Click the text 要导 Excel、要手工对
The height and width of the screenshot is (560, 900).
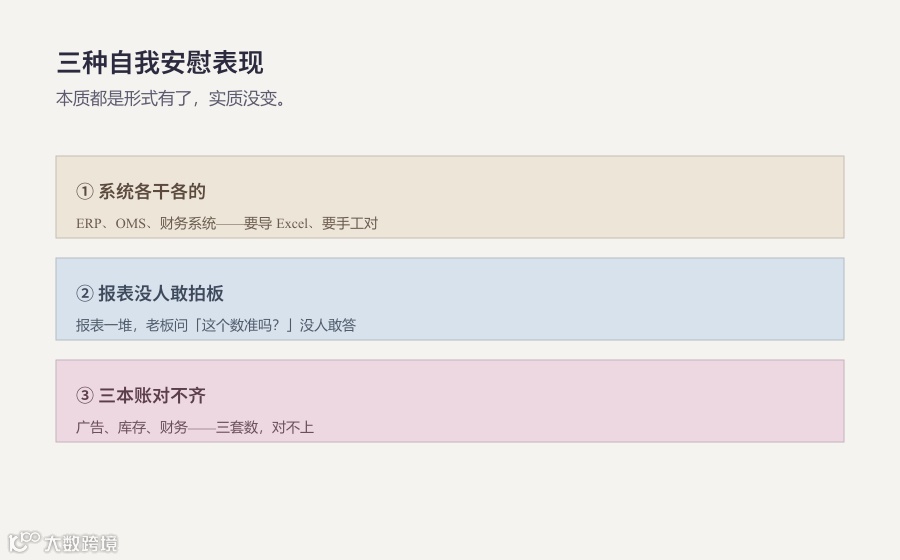[x=311, y=223]
